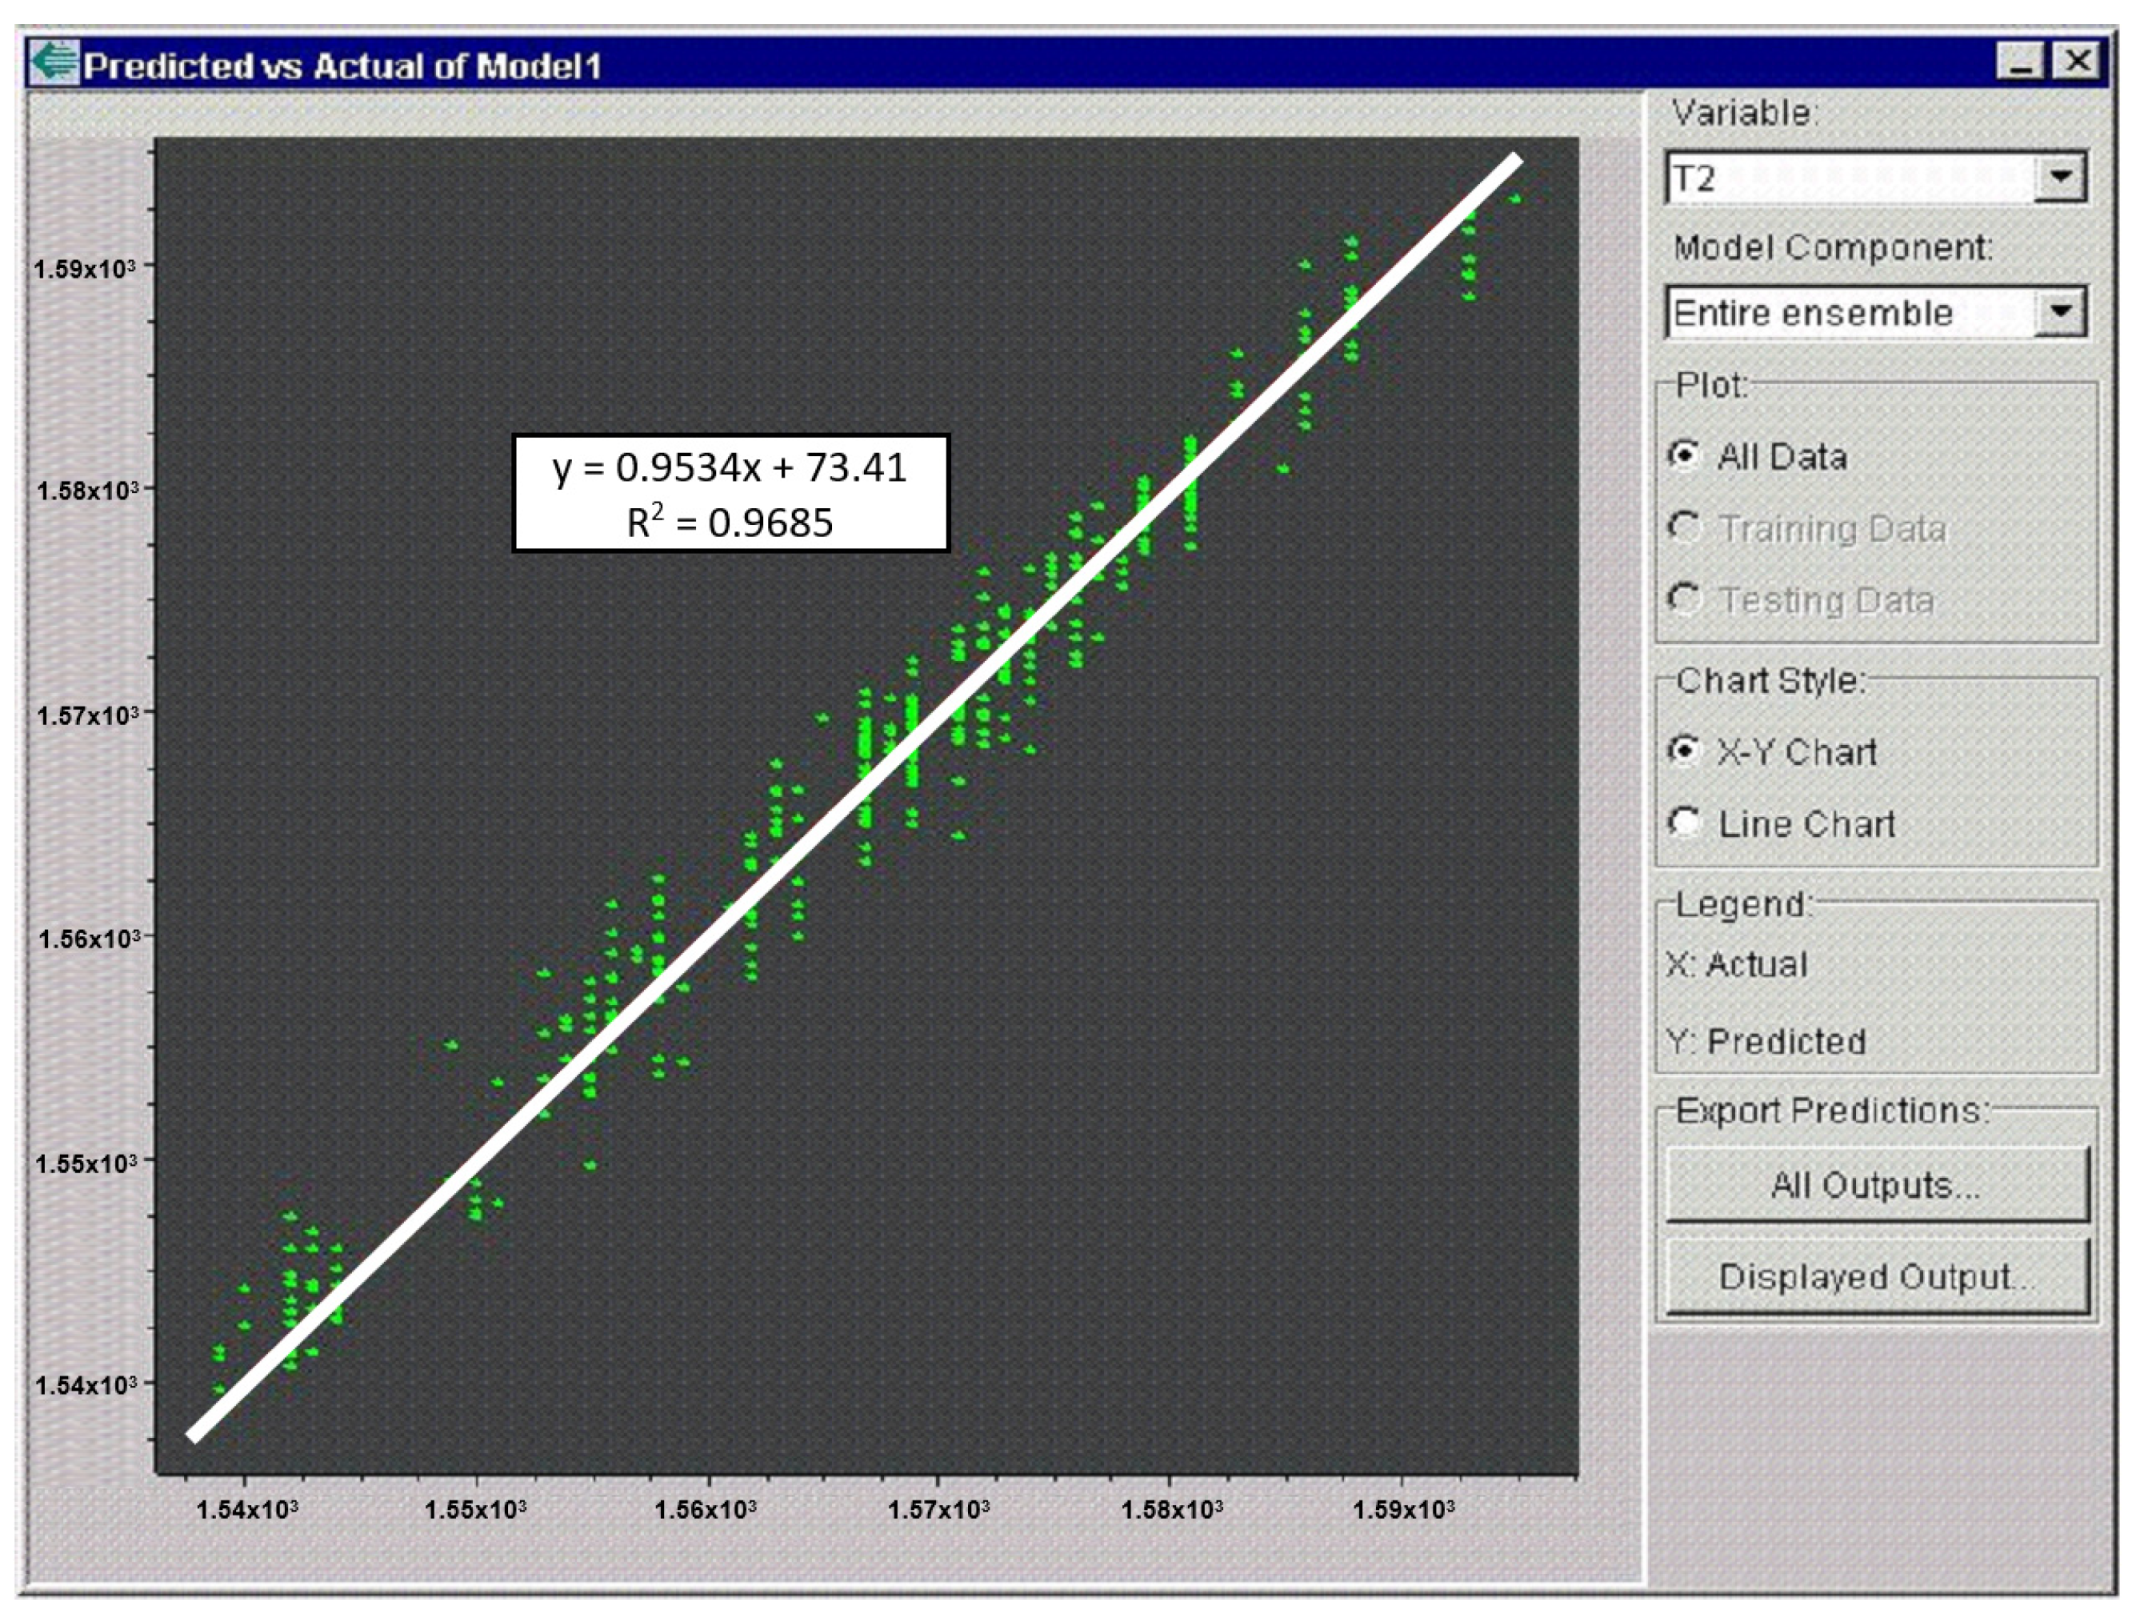Select the Training Data radio button

click(1685, 528)
